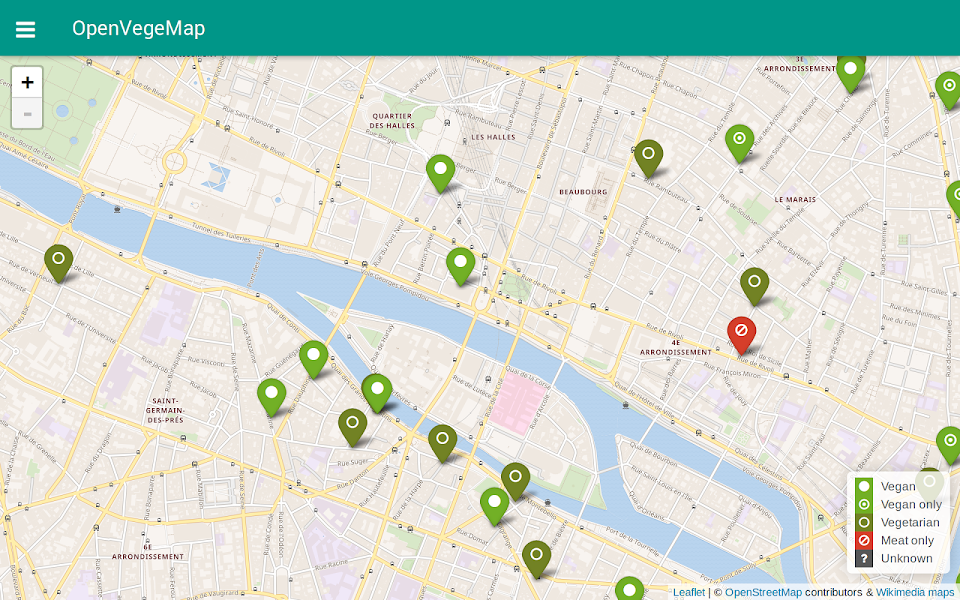Open vegetarian marker directly above red marker

coord(754,283)
